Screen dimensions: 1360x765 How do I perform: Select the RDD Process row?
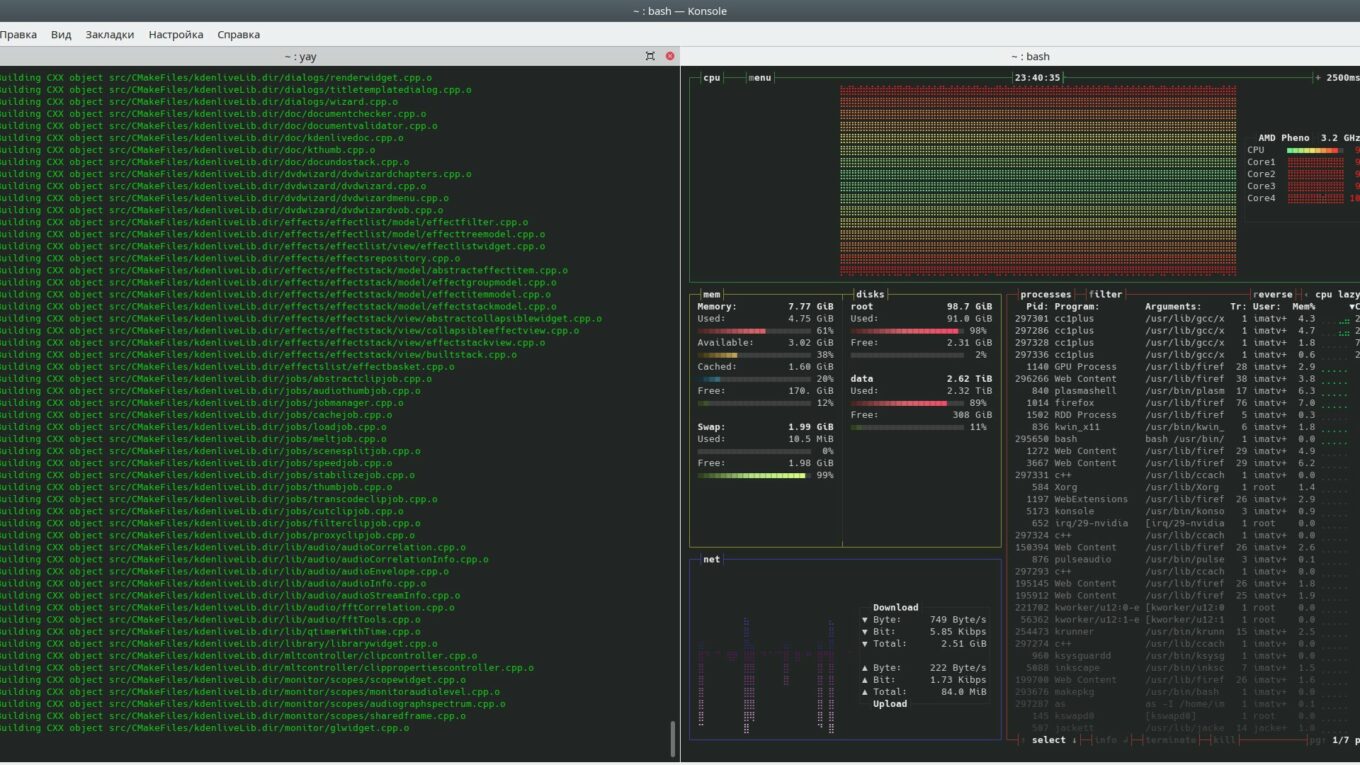pyautogui.click(x=1186, y=415)
